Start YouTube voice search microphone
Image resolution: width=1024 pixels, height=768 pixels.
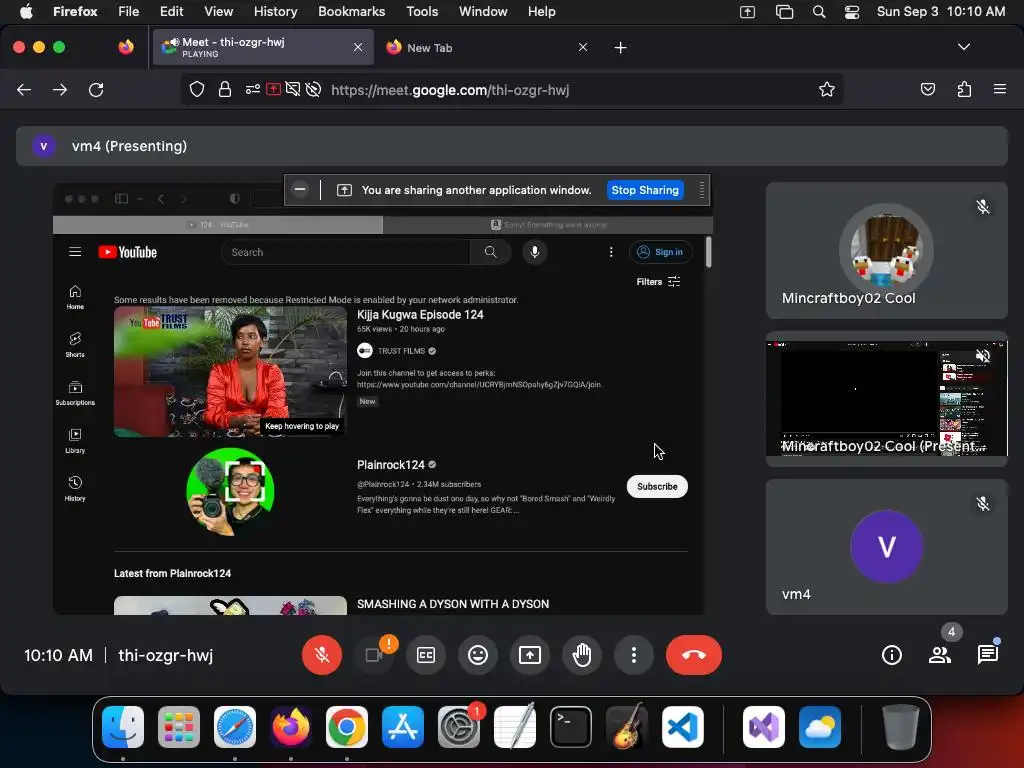(x=534, y=252)
